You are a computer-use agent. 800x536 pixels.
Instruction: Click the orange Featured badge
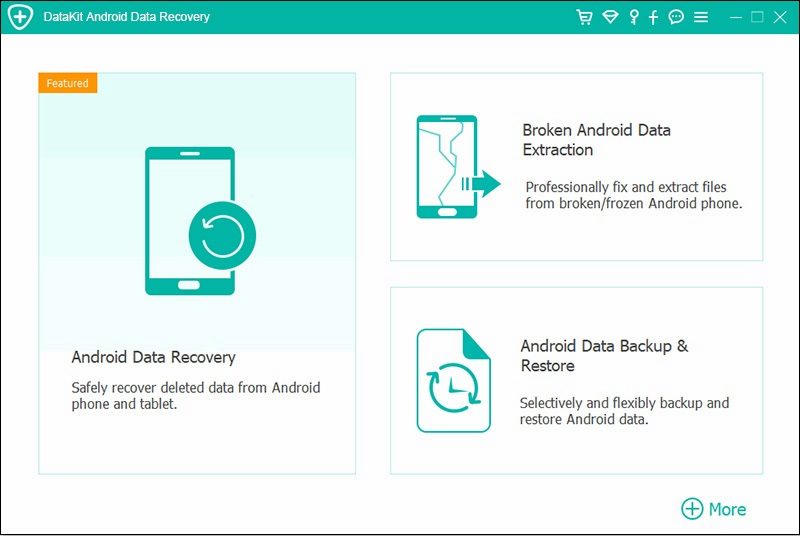(x=68, y=83)
